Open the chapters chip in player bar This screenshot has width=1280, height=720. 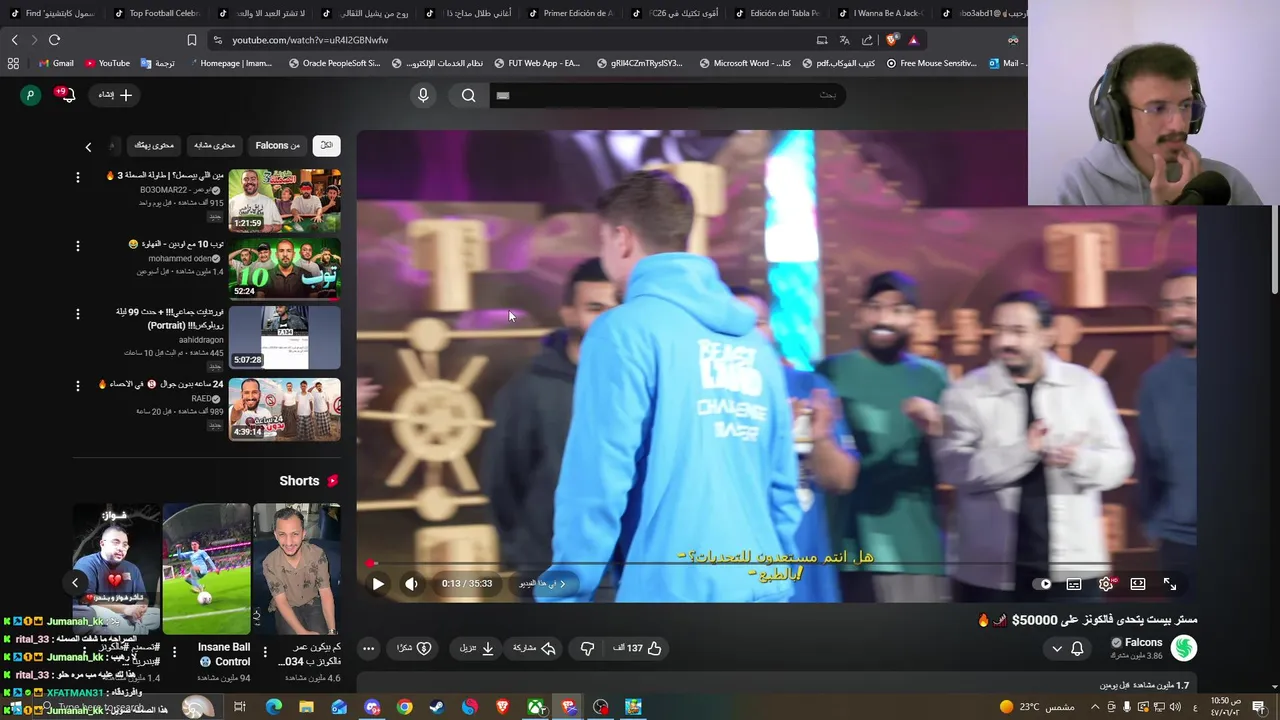pos(543,584)
